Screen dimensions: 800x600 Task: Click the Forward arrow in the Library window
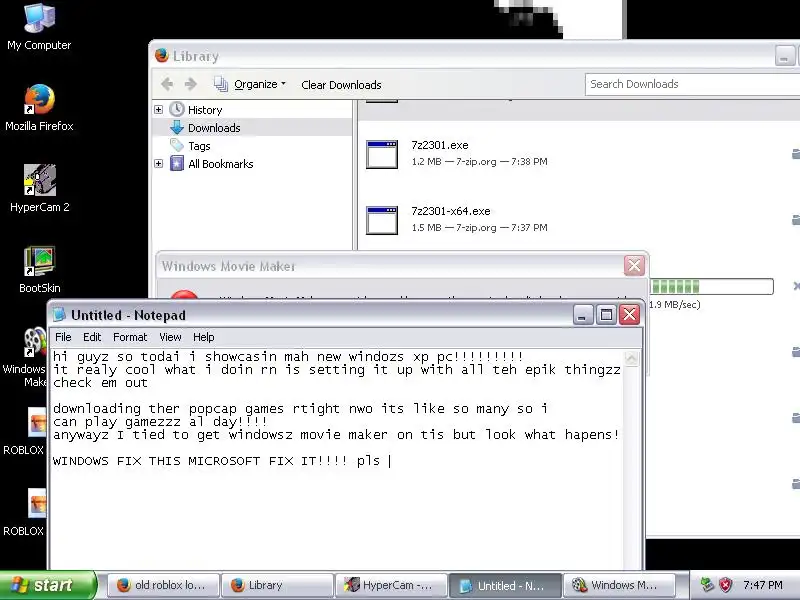pyautogui.click(x=190, y=84)
